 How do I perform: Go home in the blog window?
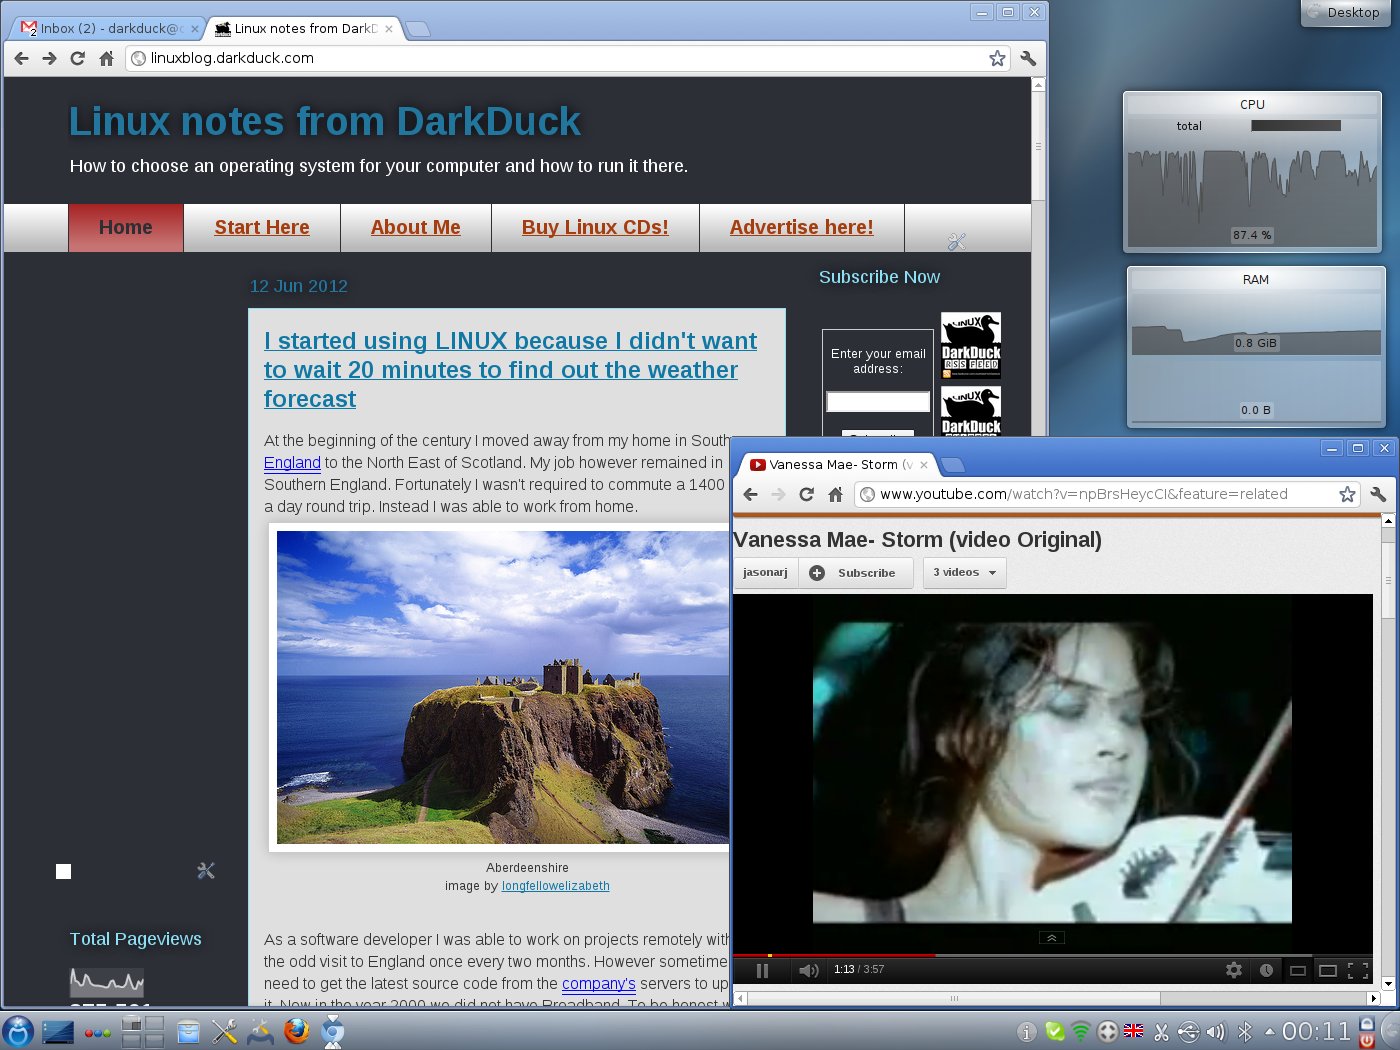tap(106, 58)
